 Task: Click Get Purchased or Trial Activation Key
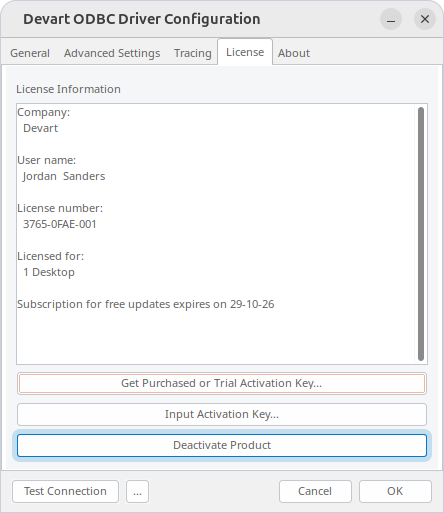click(222, 383)
